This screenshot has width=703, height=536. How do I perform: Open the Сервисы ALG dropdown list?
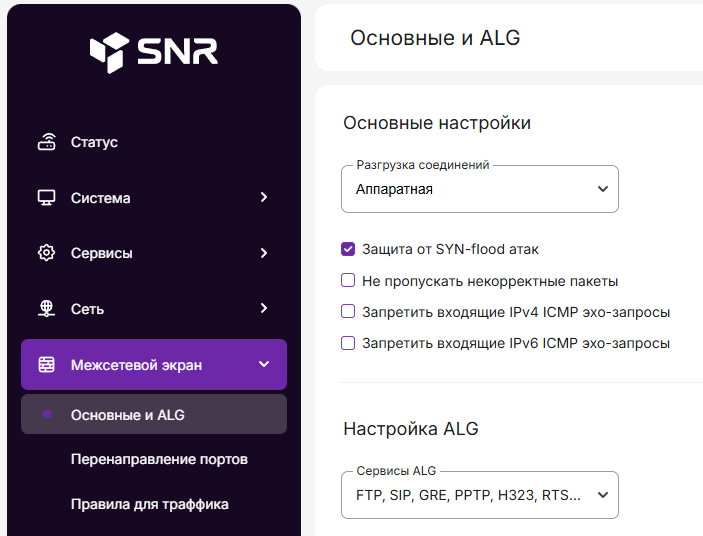[479, 495]
